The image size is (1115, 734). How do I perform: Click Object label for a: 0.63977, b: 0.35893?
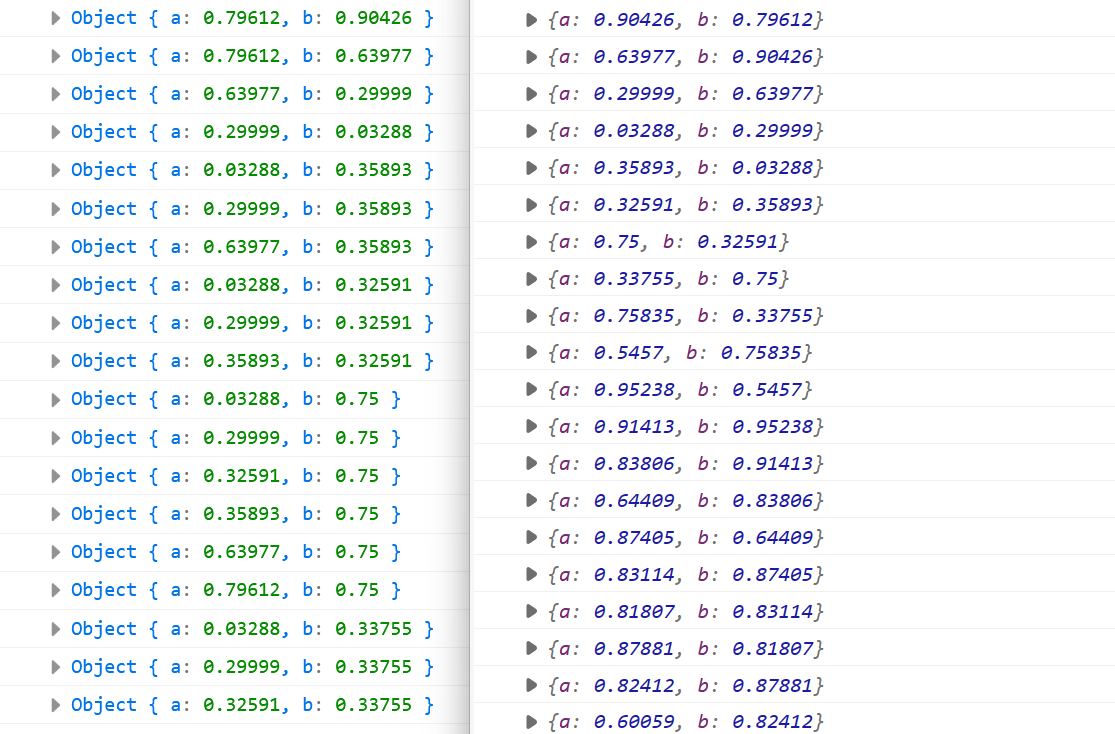103,247
